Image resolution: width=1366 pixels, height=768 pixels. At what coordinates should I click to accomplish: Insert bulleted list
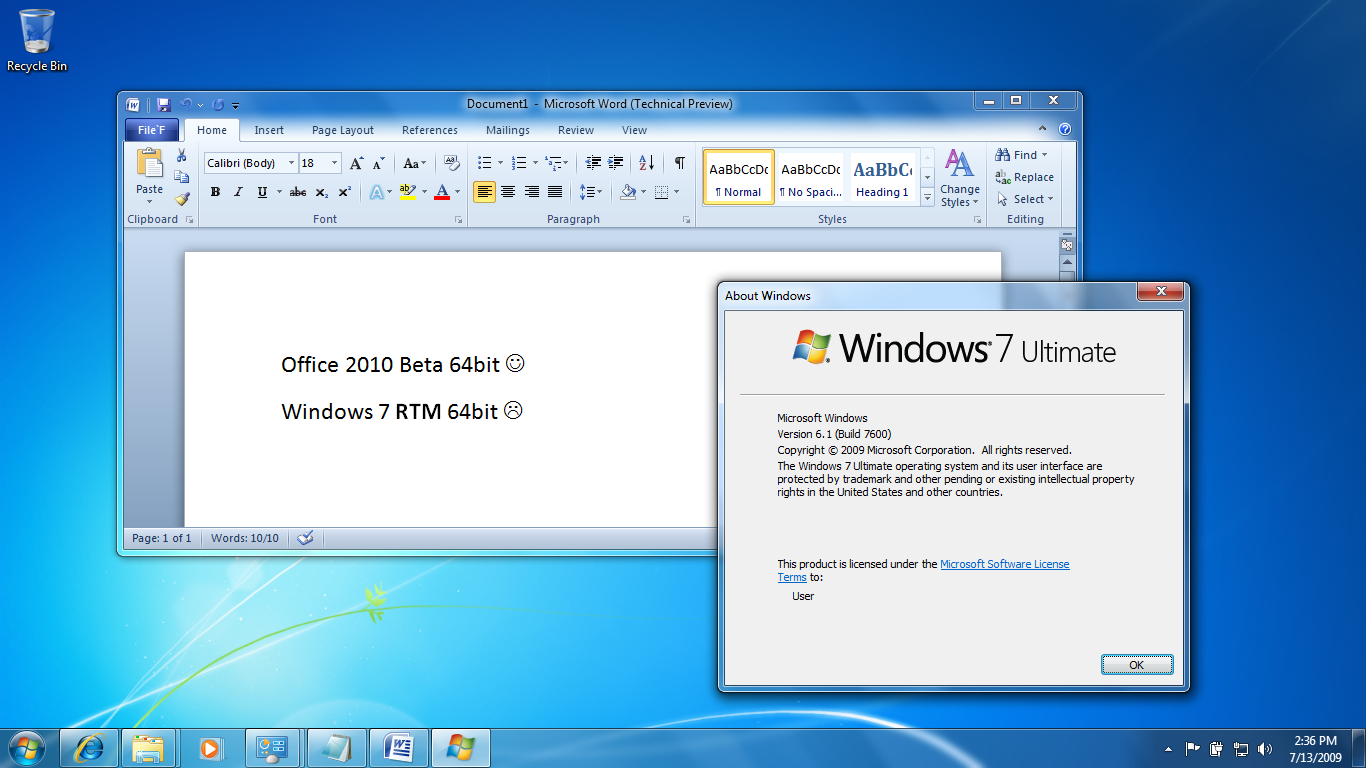(x=484, y=163)
